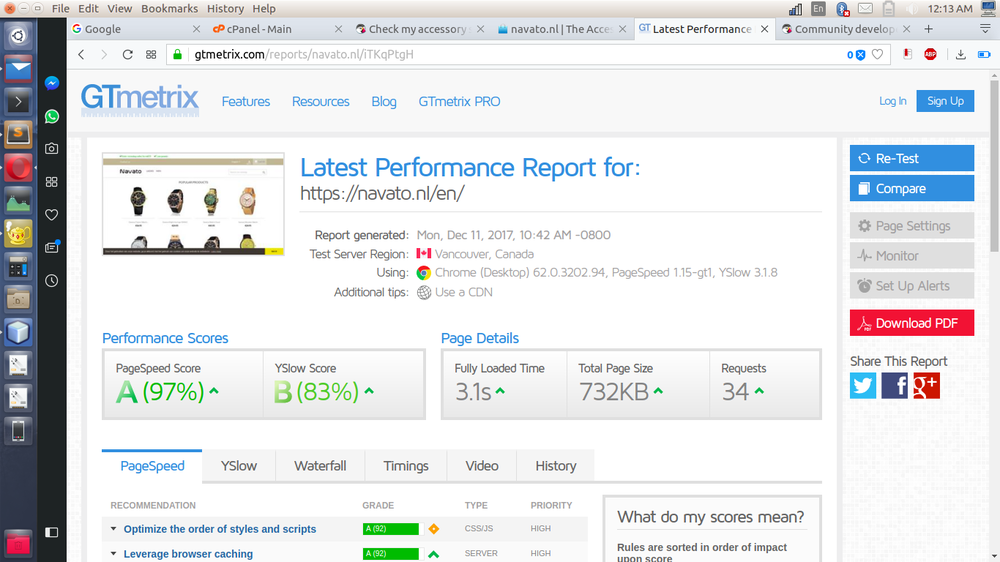Open the terminal launcher icon
Viewport: 1000px width, 562px height.
coord(18,101)
